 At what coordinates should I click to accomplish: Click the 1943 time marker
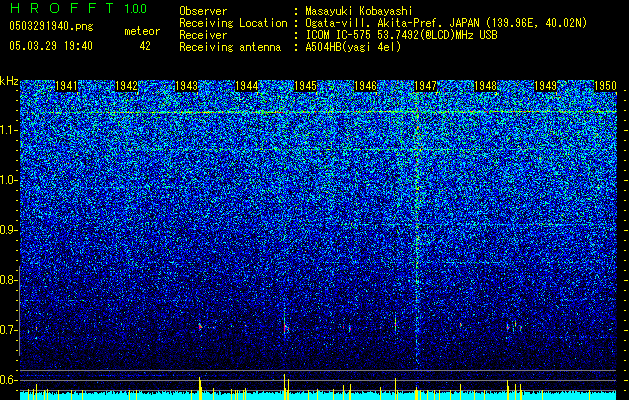coord(187,86)
